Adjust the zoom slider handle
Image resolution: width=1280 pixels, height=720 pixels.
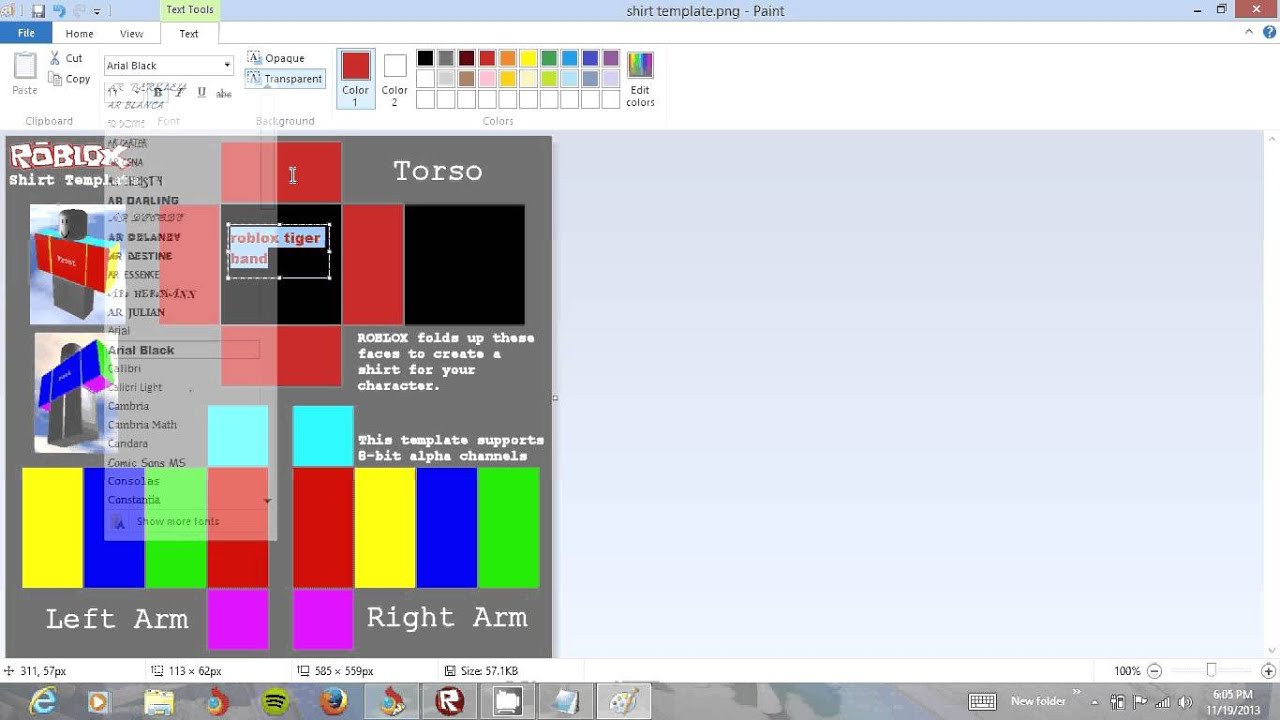click(x=1211, y=671)
